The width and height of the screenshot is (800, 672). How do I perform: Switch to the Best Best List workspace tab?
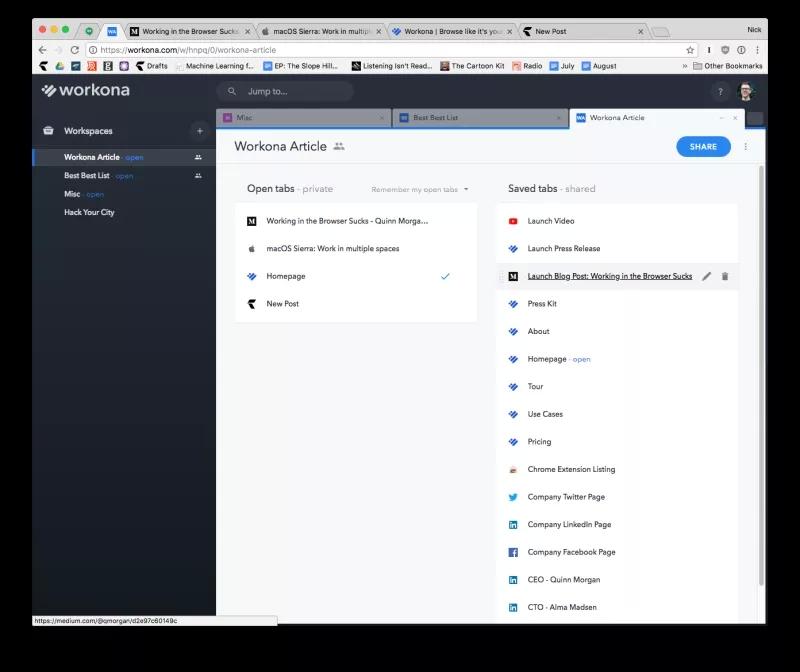(480, 118)
